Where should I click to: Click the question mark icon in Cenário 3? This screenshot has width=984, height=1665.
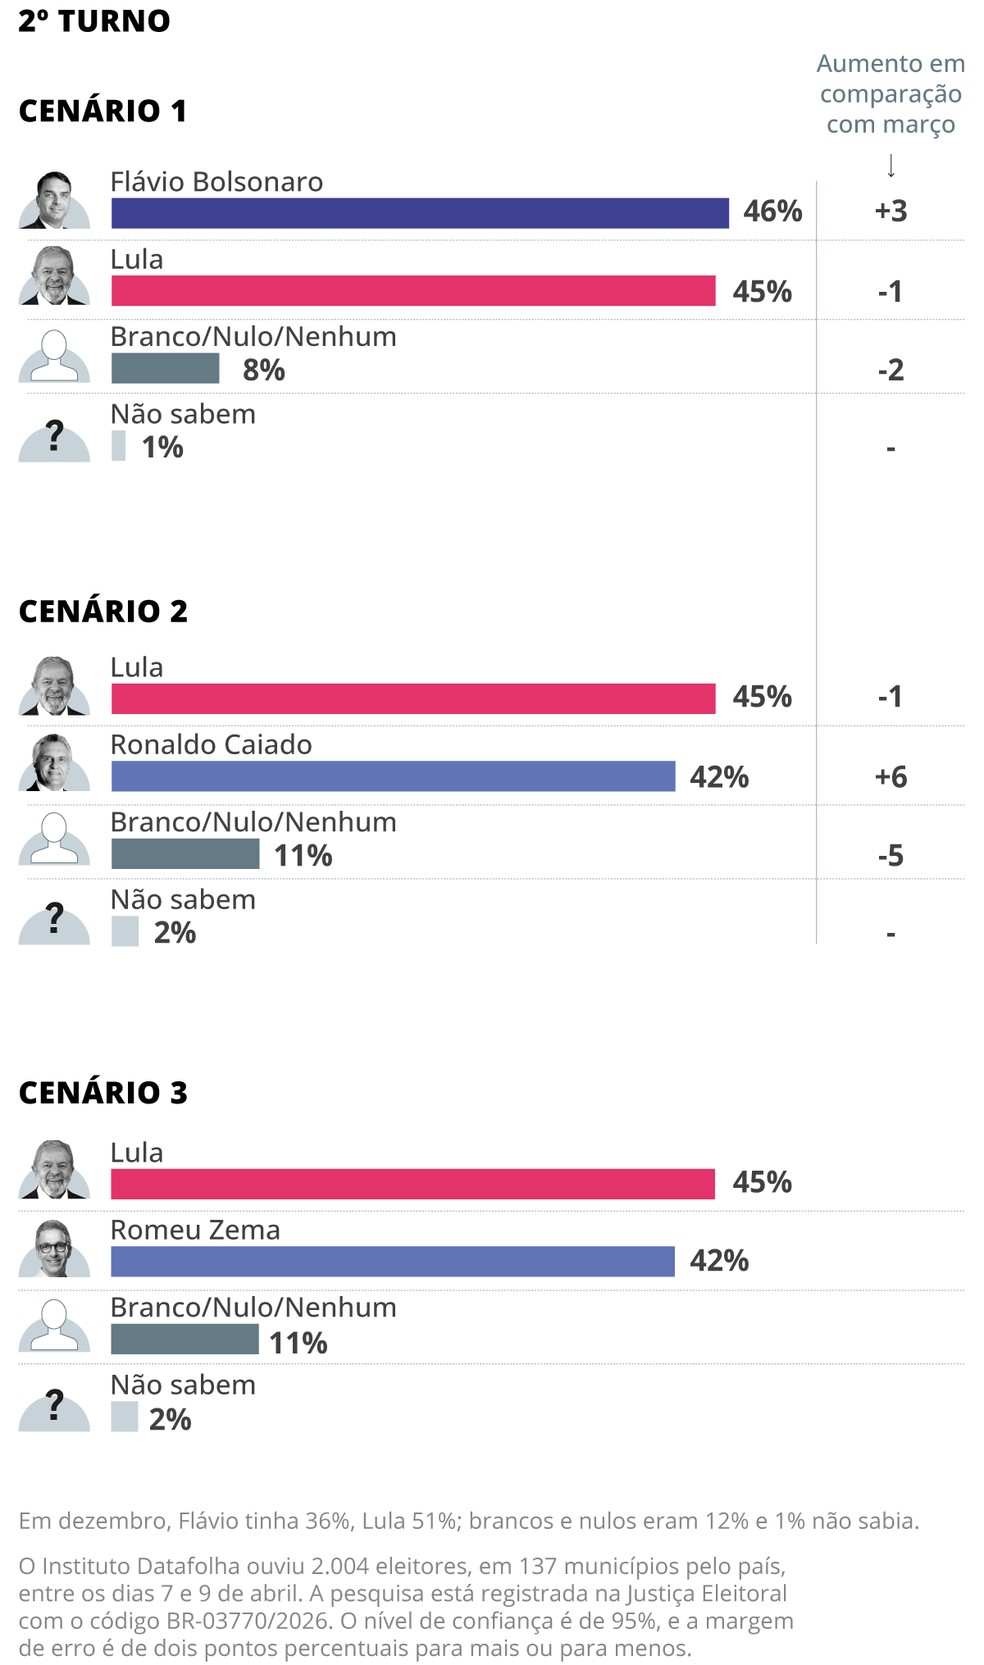click(x=54, y=1407)
